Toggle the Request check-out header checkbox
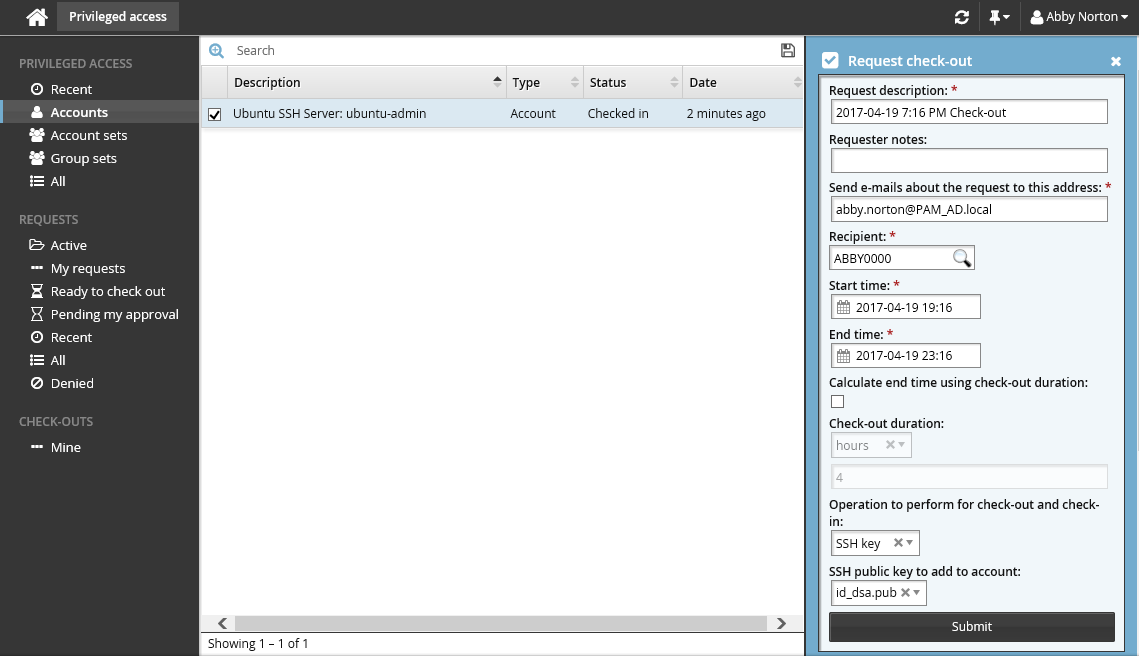 [x=830, y=61]
